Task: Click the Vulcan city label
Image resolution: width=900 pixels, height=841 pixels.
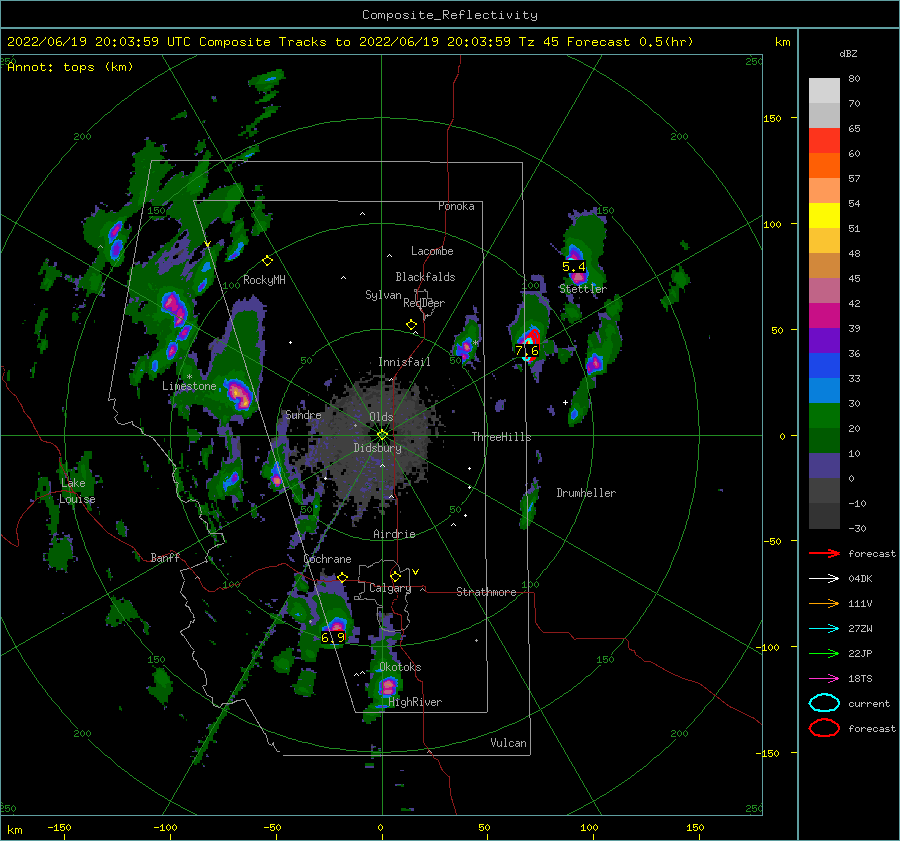Action: [508, 743]
